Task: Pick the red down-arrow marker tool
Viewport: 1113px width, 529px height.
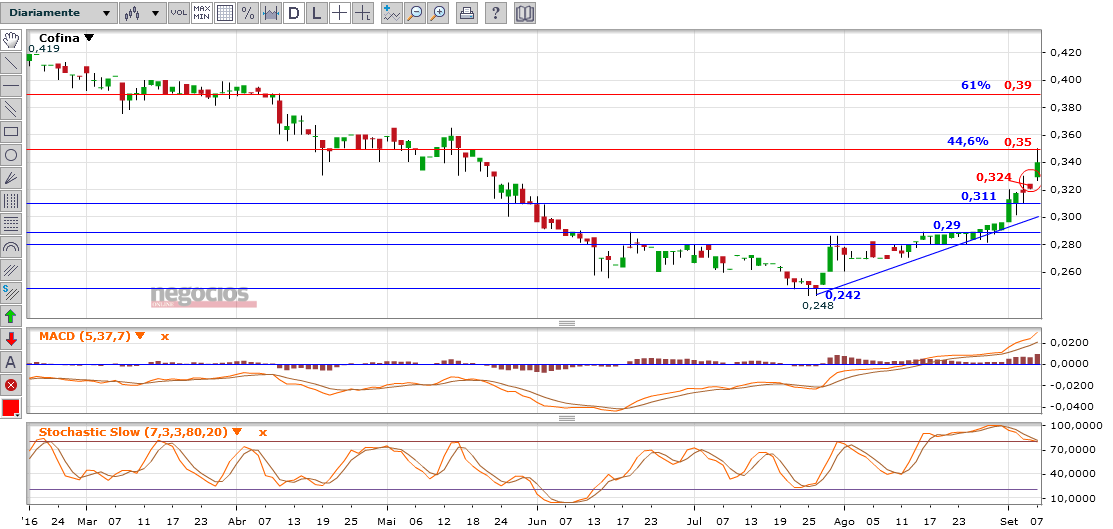Action: 11,339
